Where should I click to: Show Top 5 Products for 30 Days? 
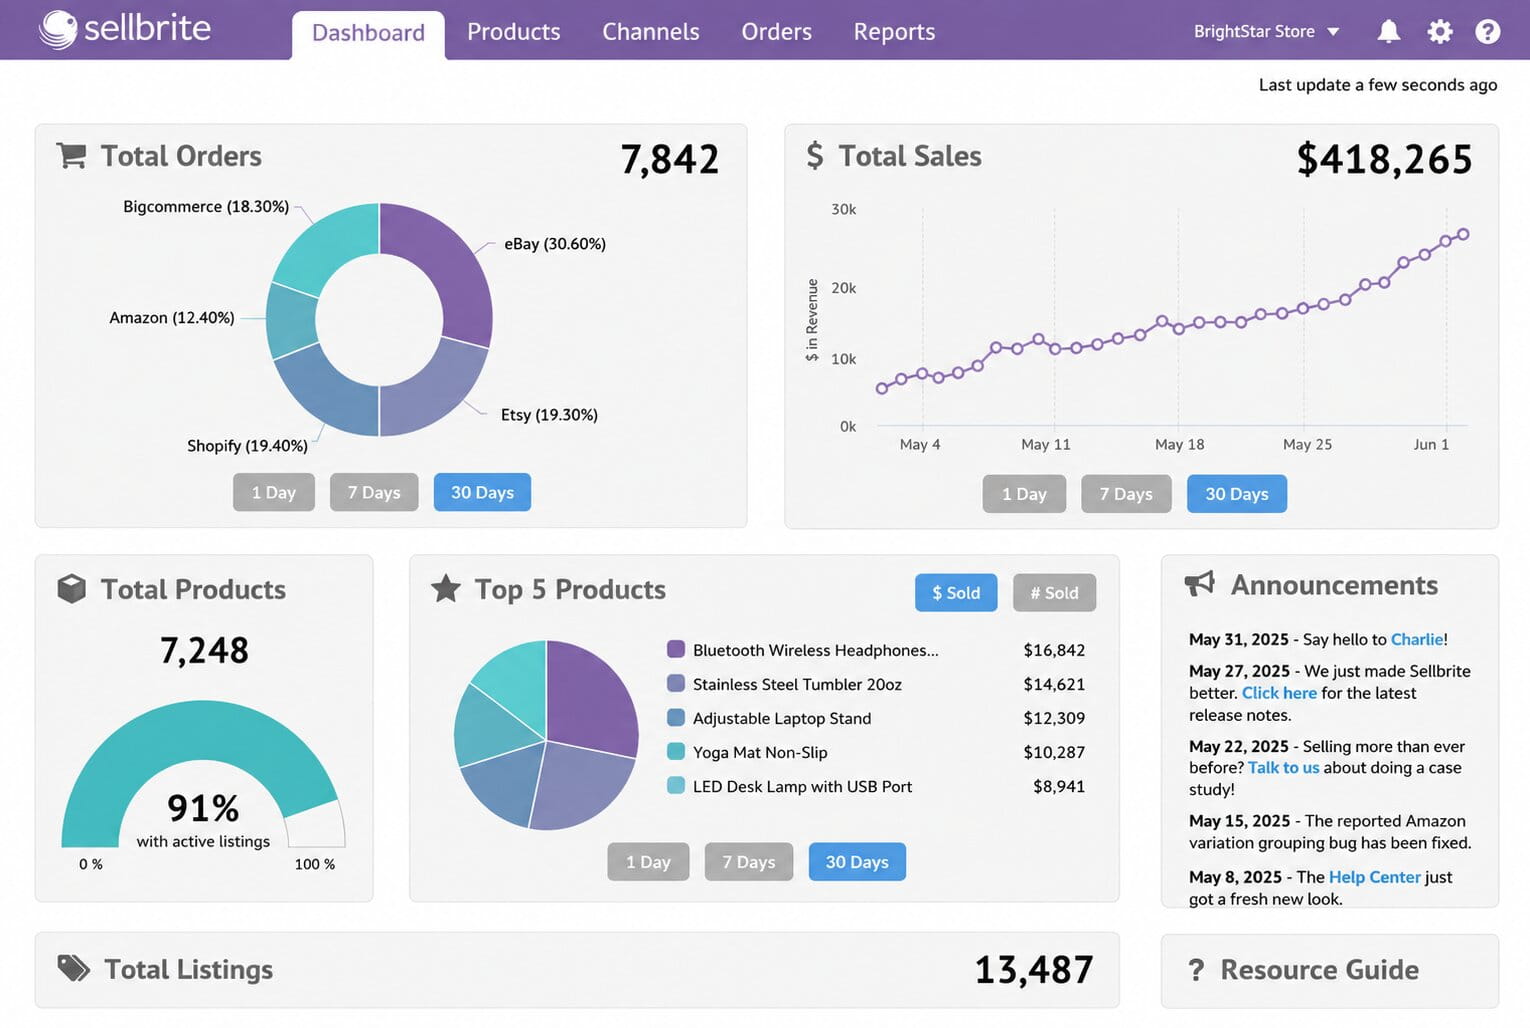pos(857,862)
